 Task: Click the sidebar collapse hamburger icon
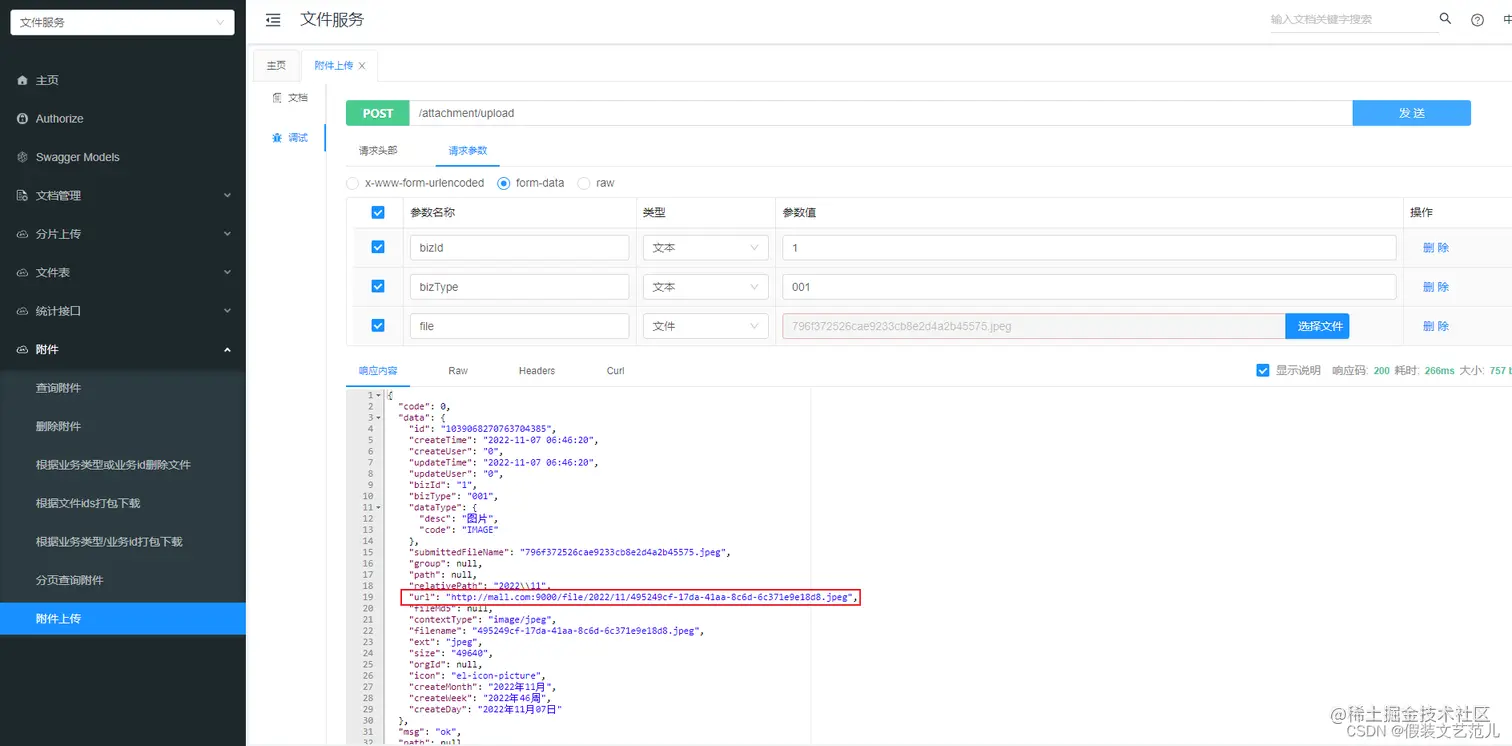(x=273, y=20)
